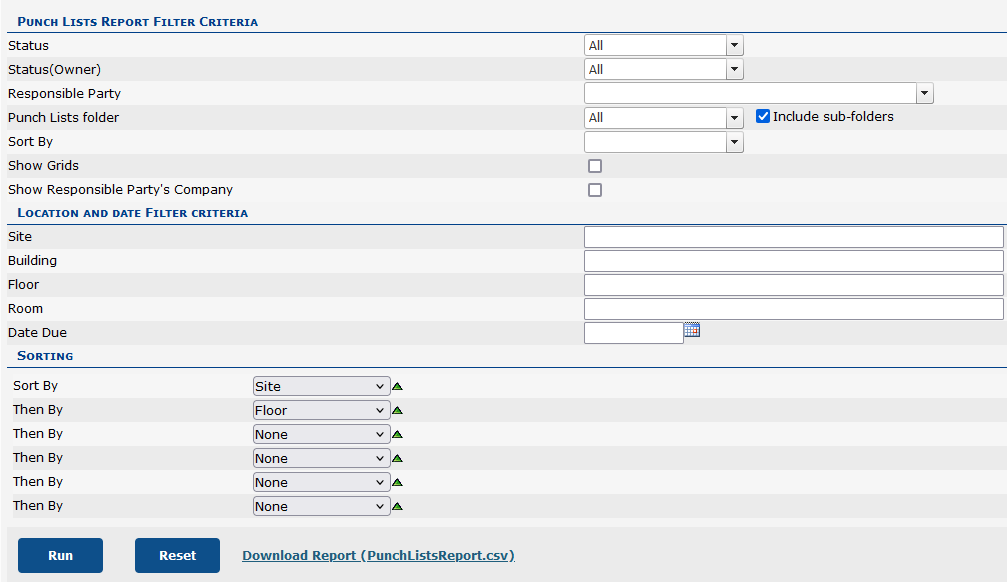This screenshot has width=1007, height=582.
Task: Focus the Room input field
Action: pos(794,309)
